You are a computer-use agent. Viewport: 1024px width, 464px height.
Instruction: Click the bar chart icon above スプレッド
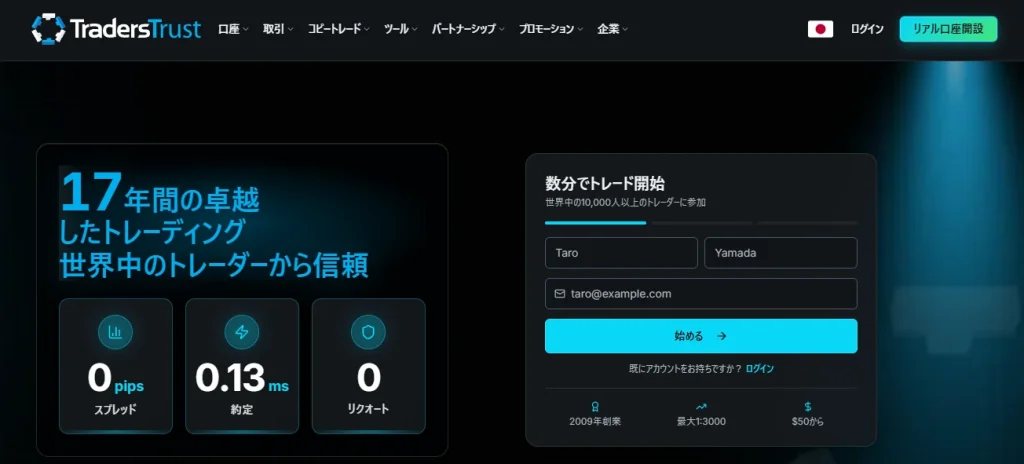(x=116, y=332)
